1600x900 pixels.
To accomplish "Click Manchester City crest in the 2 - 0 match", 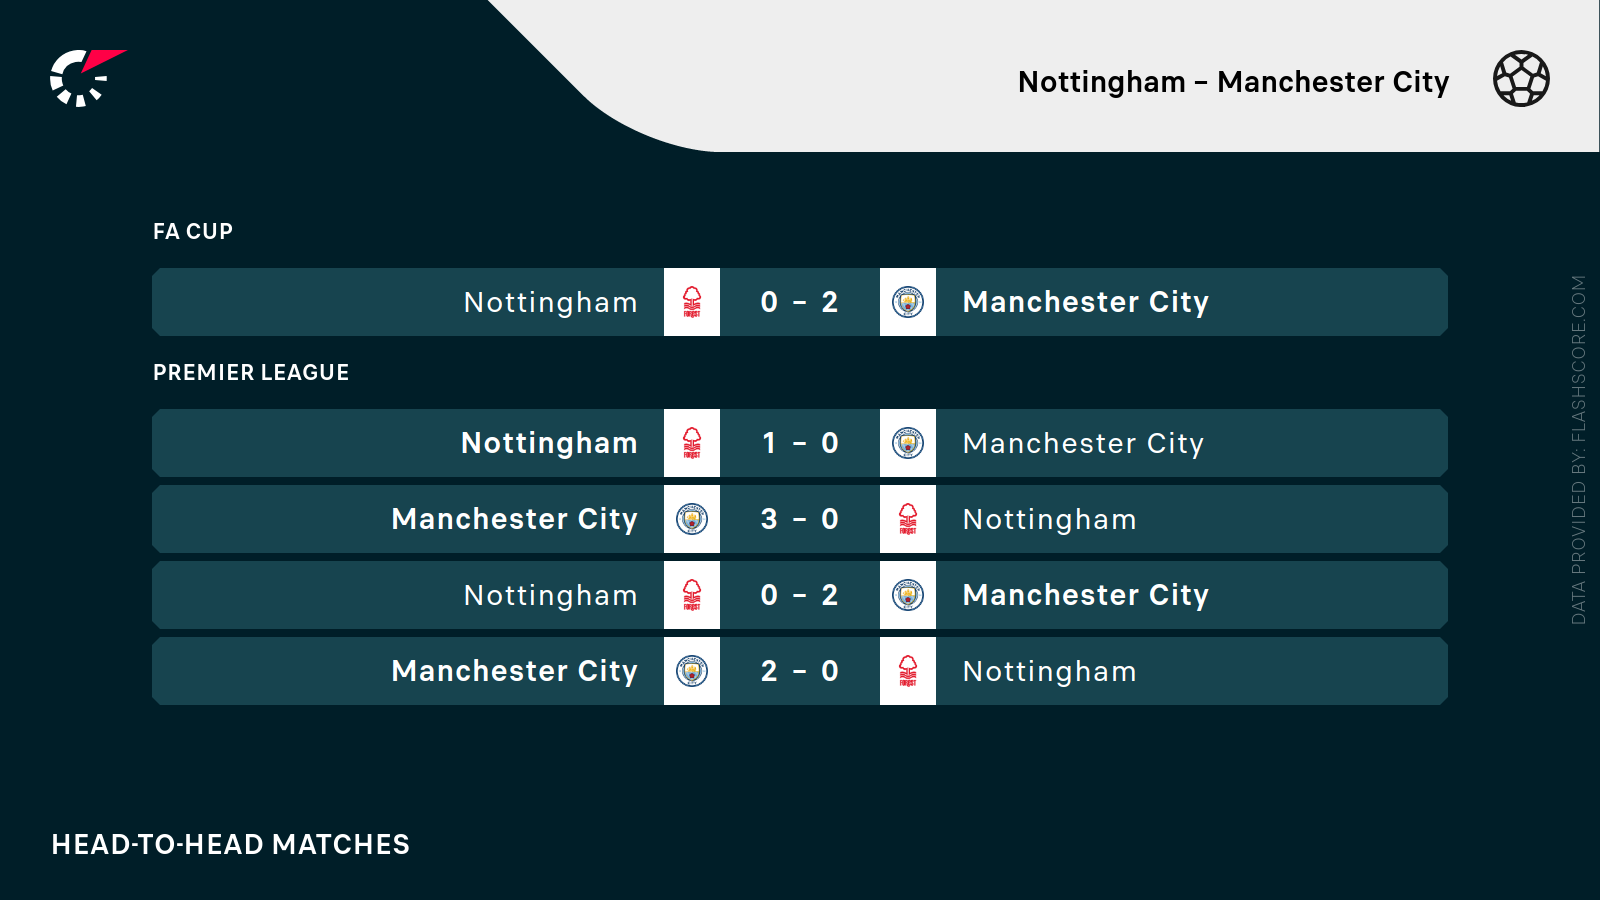I will (692, 671).
